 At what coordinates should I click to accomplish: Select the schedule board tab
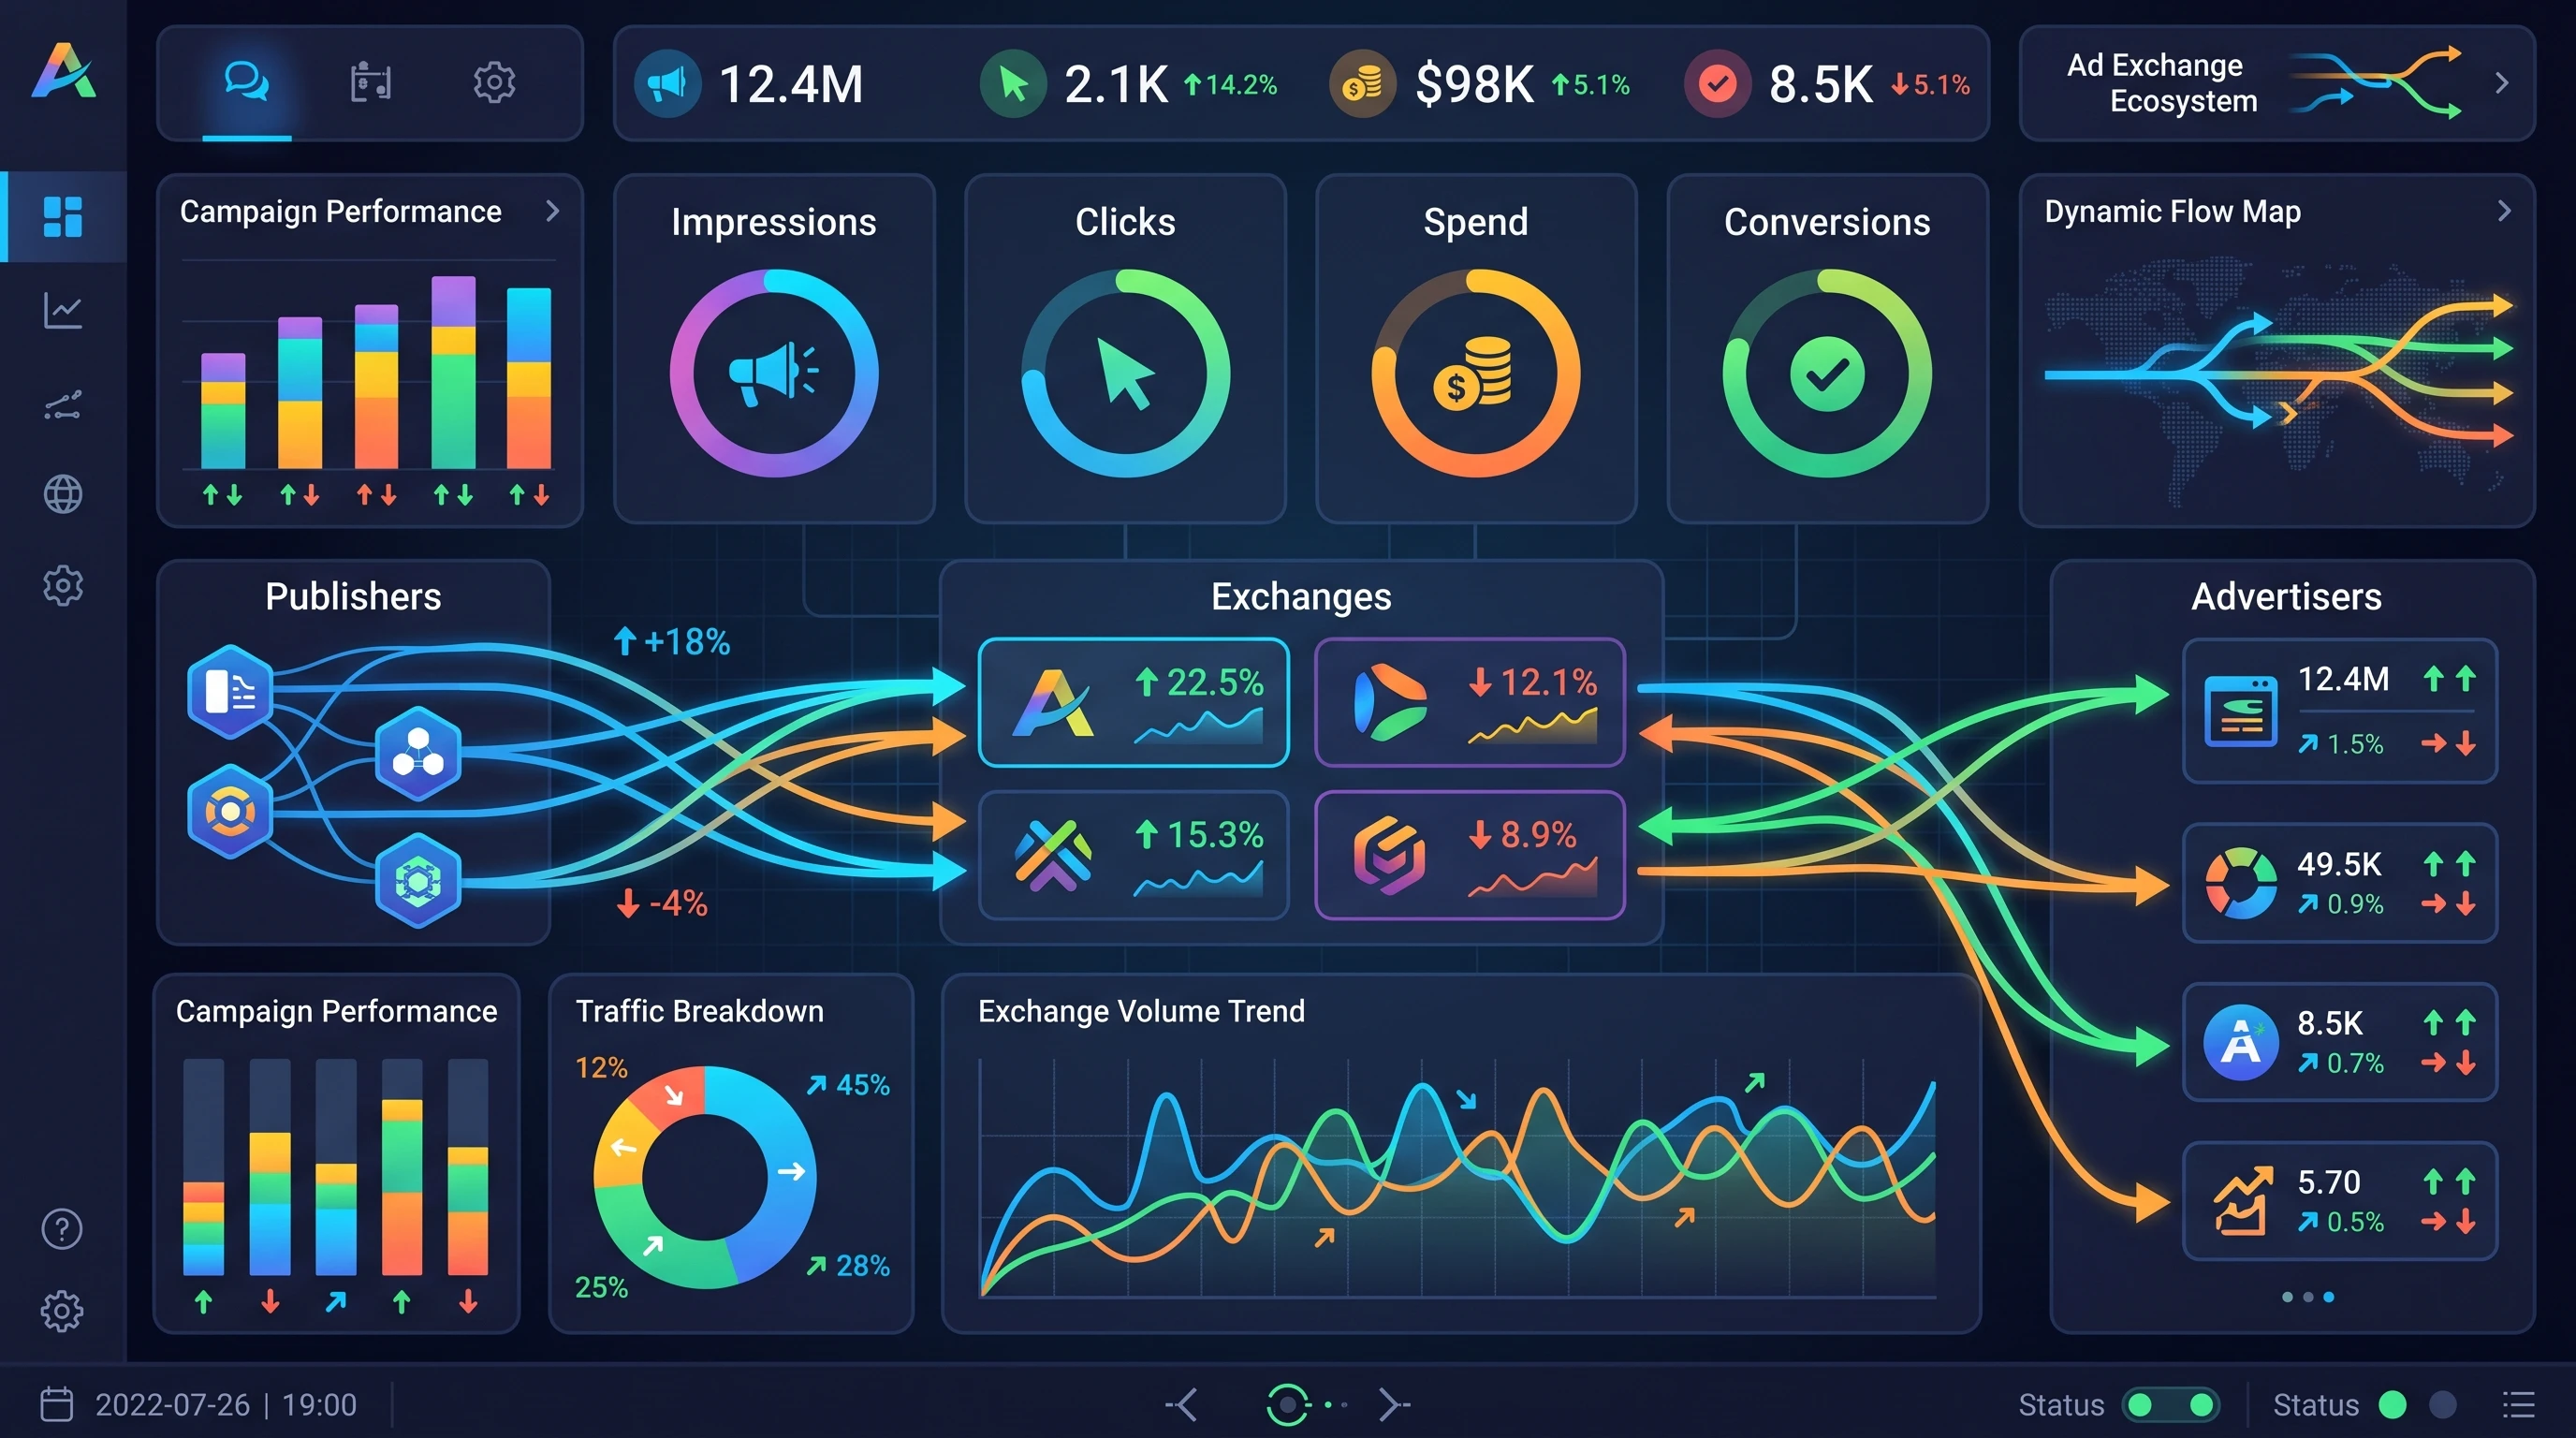coord(371,83)
